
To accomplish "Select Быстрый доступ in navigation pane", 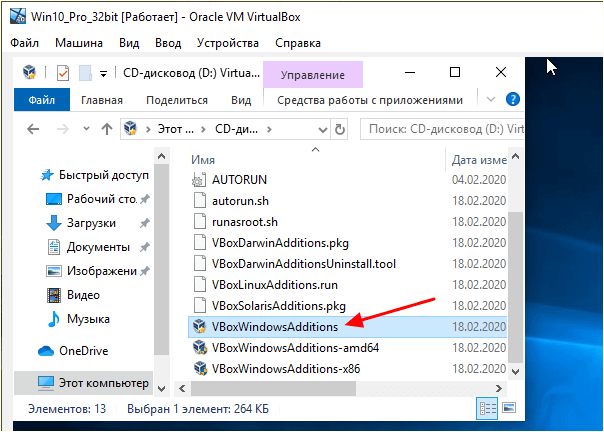I will point(94,175).
